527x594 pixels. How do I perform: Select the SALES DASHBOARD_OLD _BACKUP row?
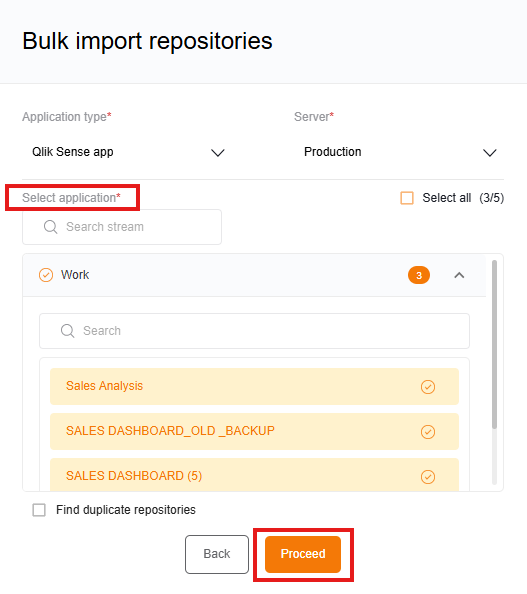tap(254, 431)
